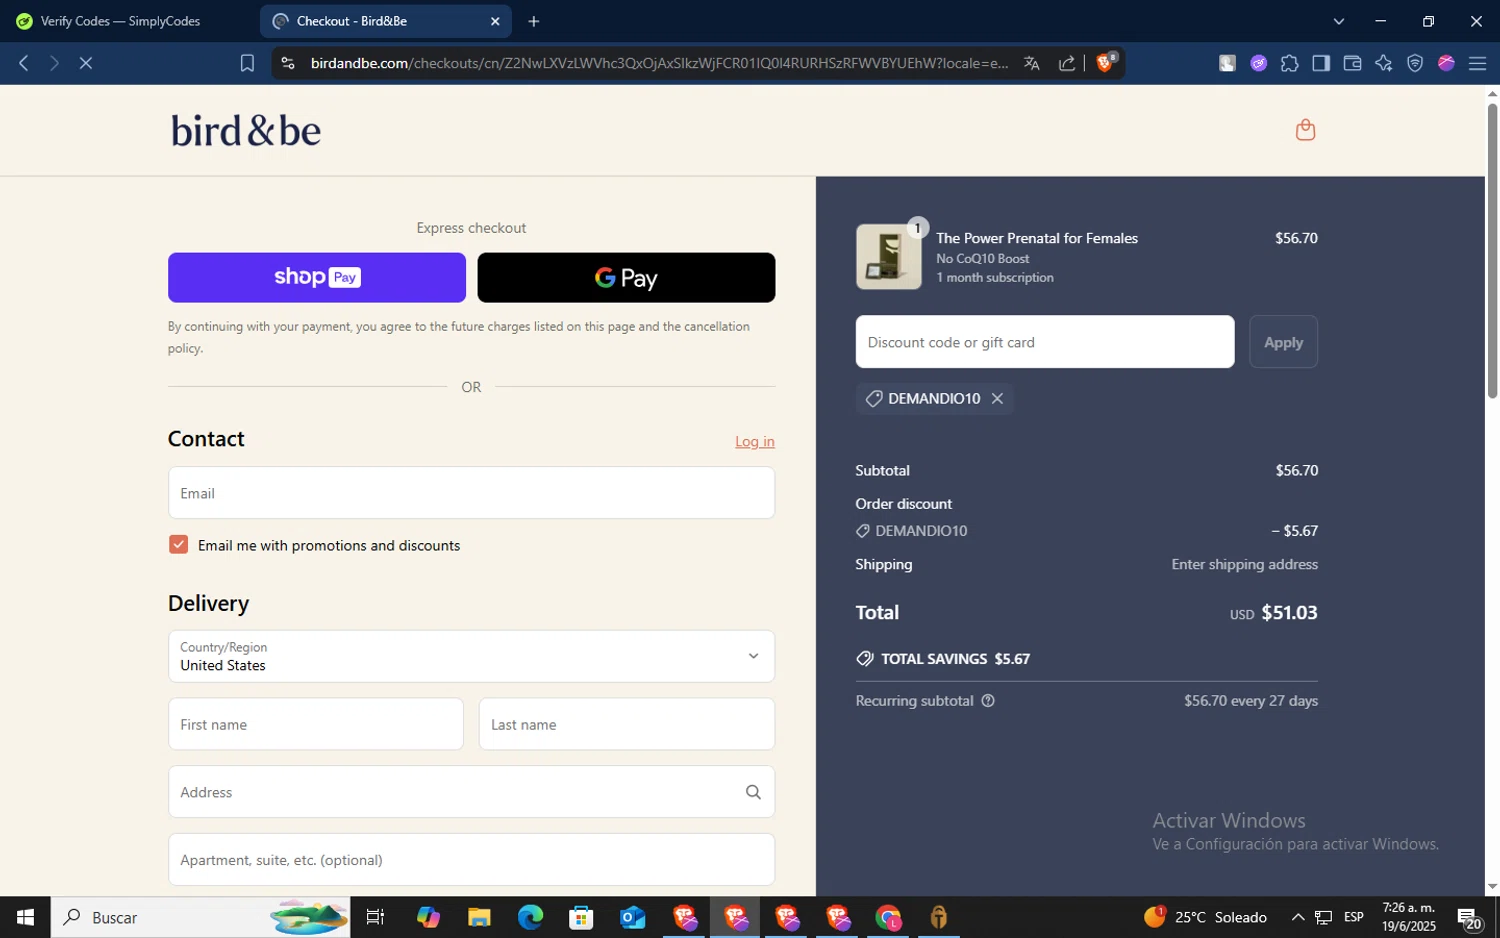1500x938 pixels.
Task: Toggle email promotions and discounts checkbox
Action: pos(179,545)
